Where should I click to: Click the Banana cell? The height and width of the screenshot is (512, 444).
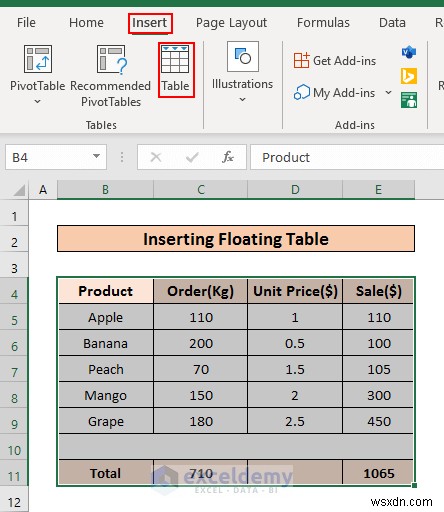[x=106, y=343]
